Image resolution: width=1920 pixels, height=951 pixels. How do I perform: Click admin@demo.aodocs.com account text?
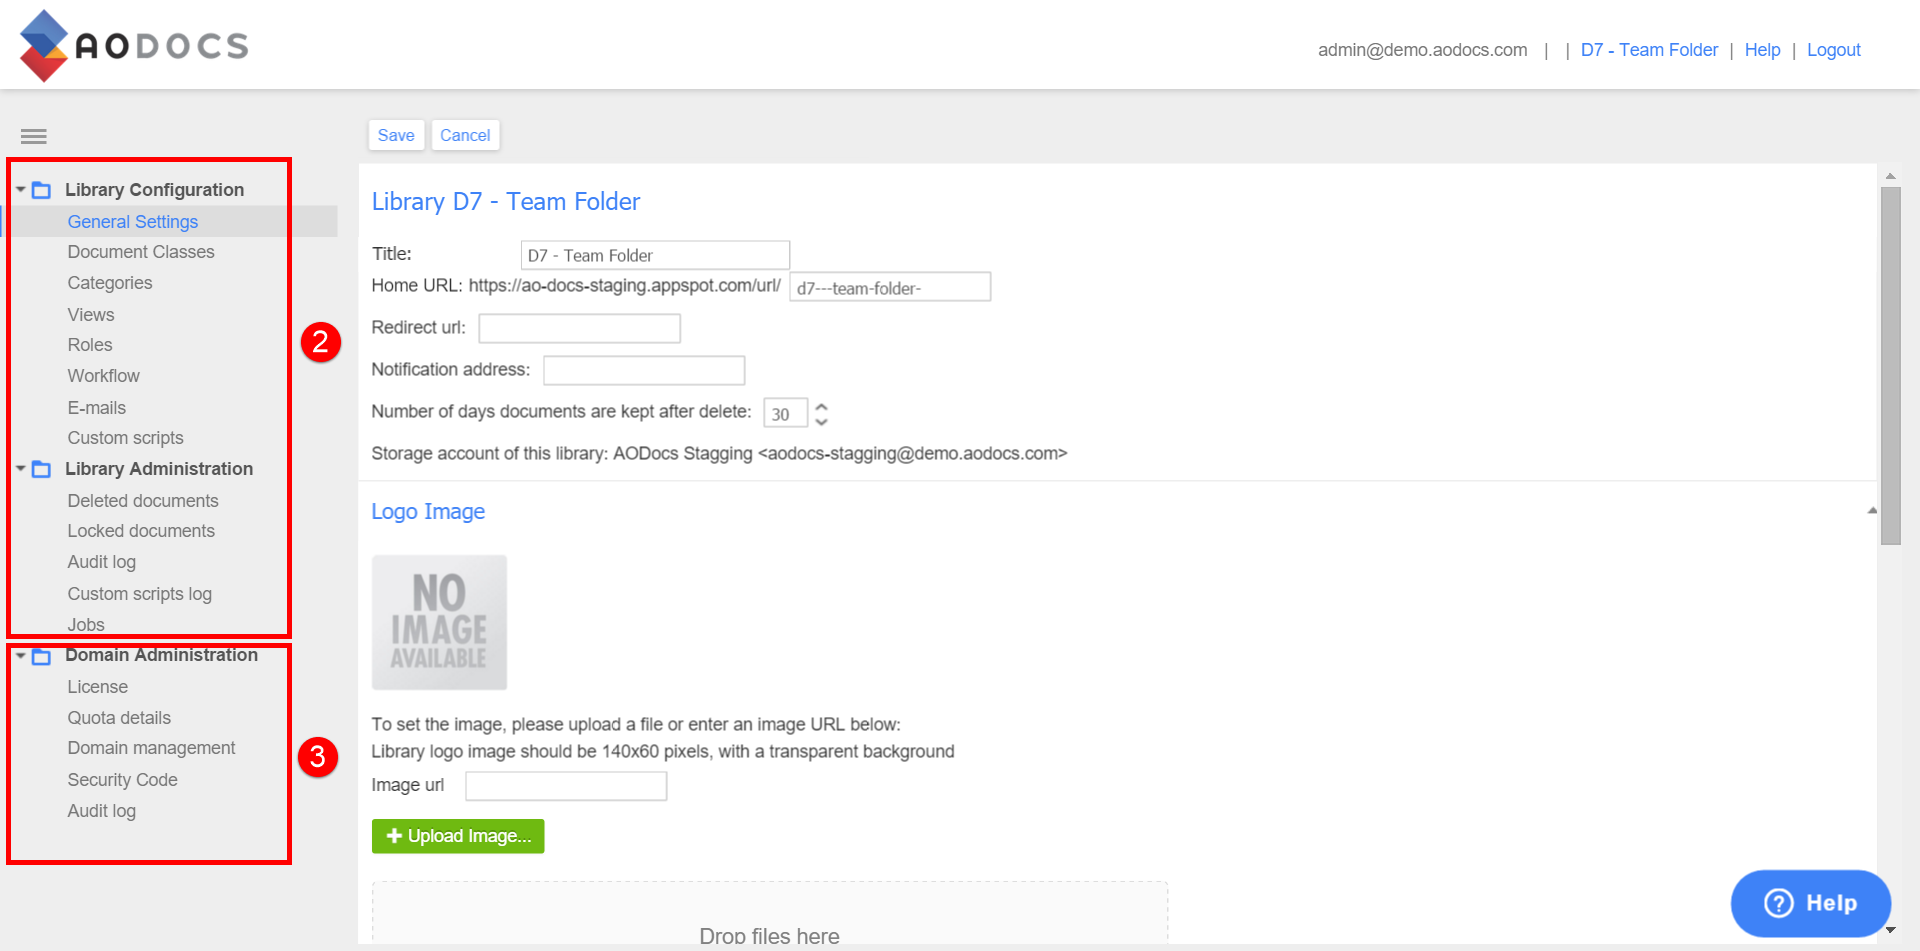point(1422,50)
